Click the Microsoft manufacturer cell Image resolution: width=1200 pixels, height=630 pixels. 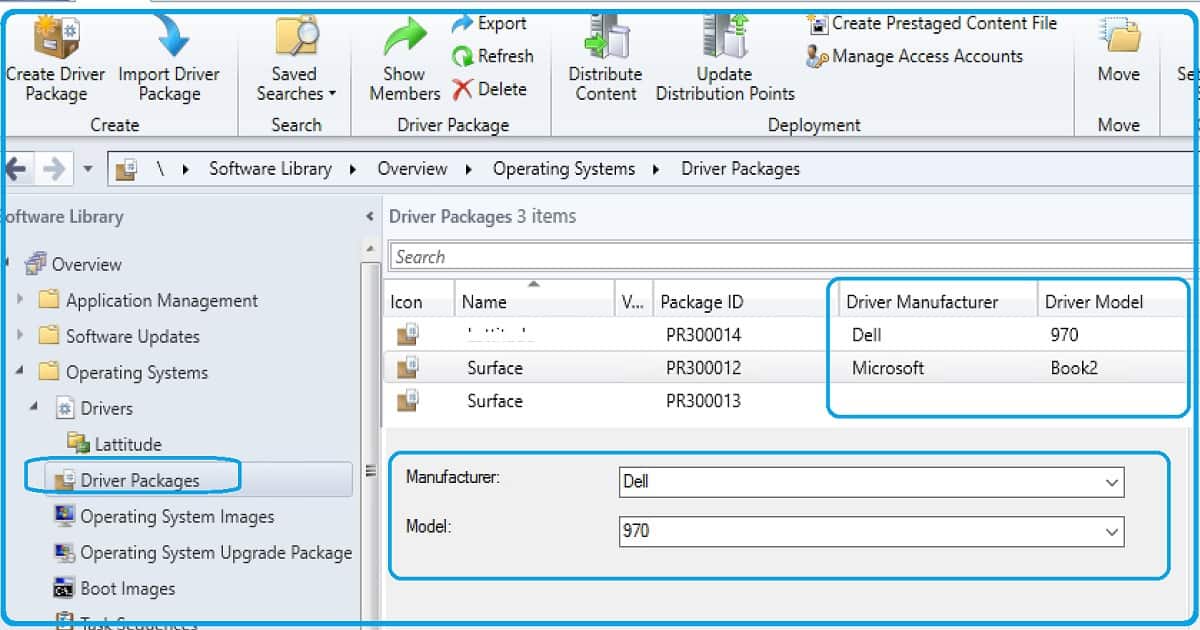(x=888, y=368)
